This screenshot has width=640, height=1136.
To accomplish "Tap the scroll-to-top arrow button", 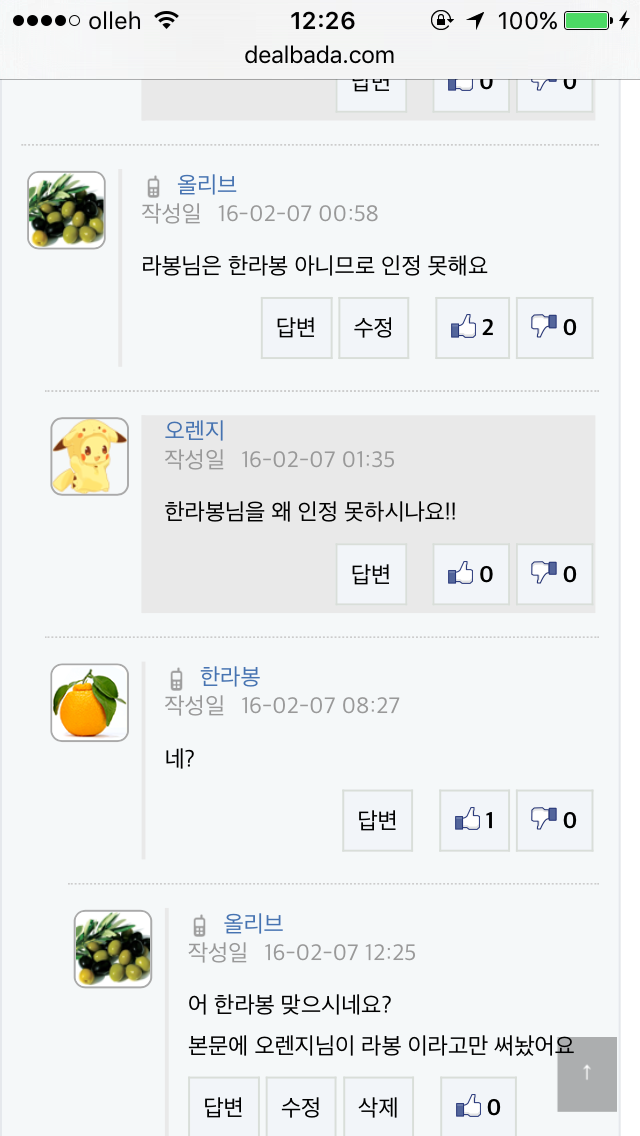I will click(587, 1073).
